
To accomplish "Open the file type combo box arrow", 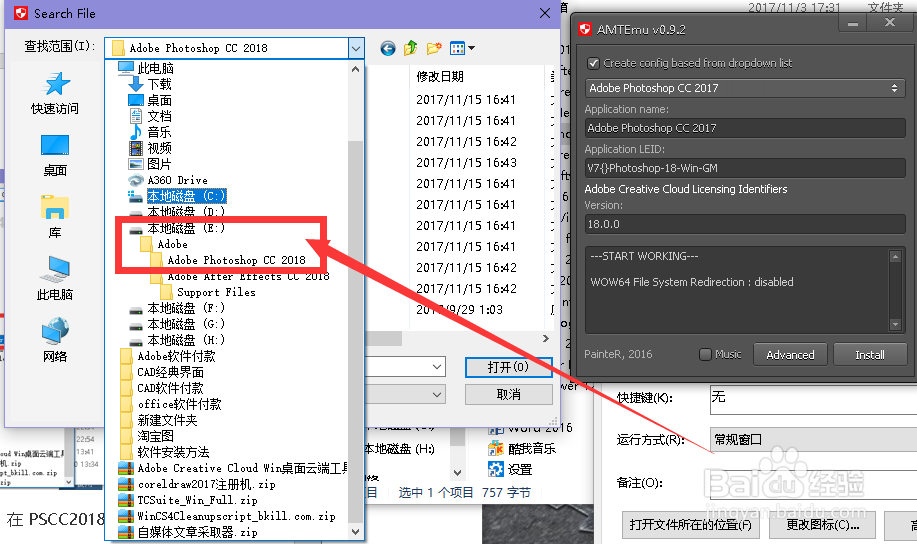I will coord(437,395).
